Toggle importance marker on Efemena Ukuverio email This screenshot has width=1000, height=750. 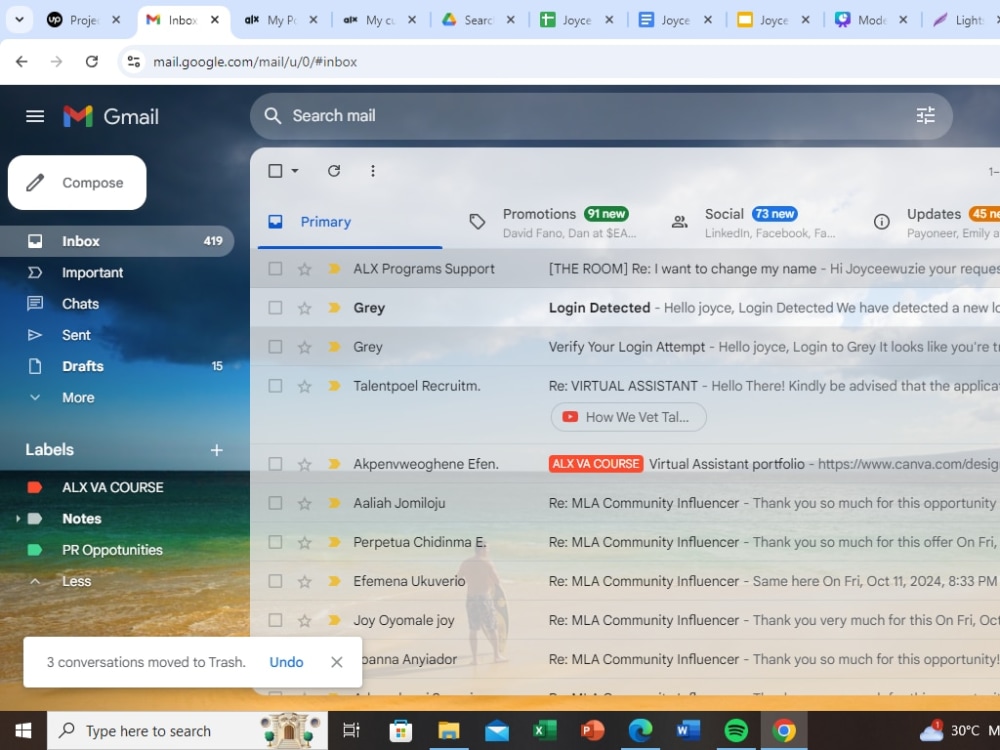pyautogui.click(x=334, y=581)
